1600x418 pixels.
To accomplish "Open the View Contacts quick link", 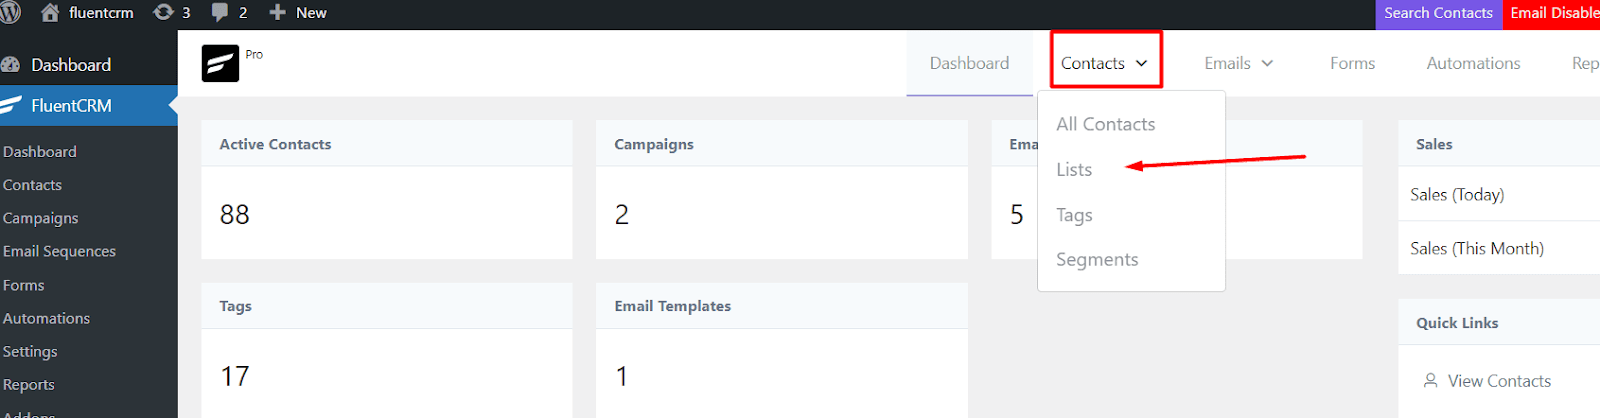I will (1499, 381).
